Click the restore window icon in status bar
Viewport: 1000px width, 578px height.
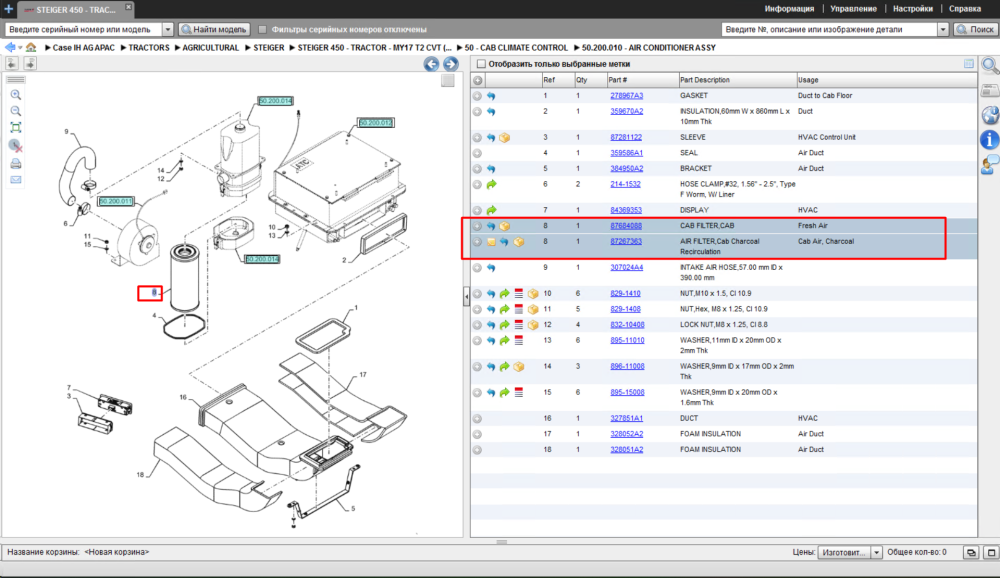(971, 552)
